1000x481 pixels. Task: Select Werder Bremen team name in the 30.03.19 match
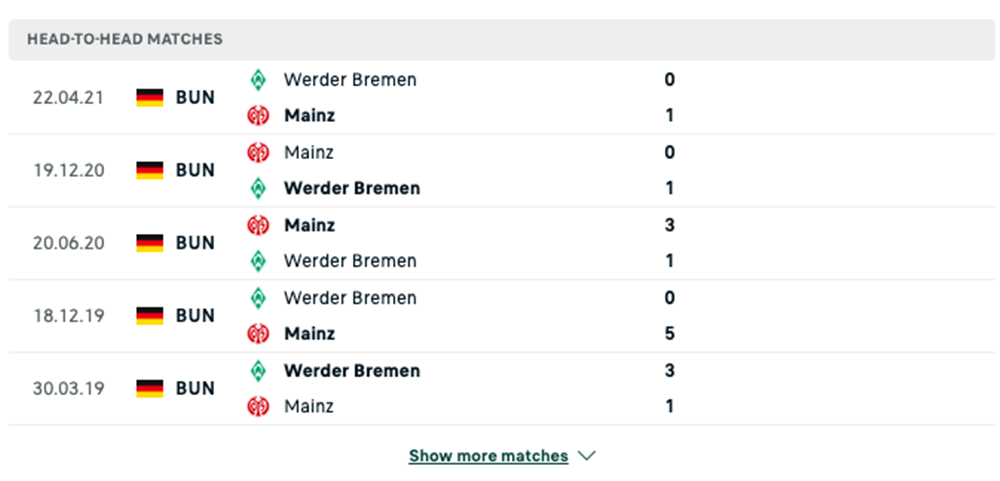coord(352,371)
